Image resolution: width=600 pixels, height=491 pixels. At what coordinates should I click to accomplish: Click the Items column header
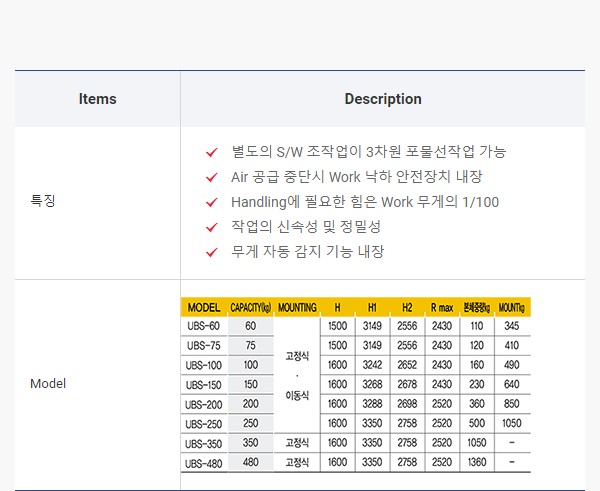97,99
